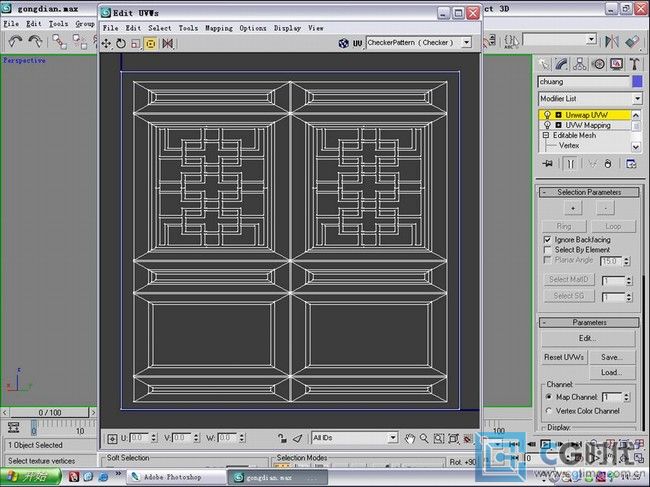Image resolution: width=650 pixels, height=487 pixels.
Task: Click the Edit... button in Parameters
Action: [x=588, y=339]
